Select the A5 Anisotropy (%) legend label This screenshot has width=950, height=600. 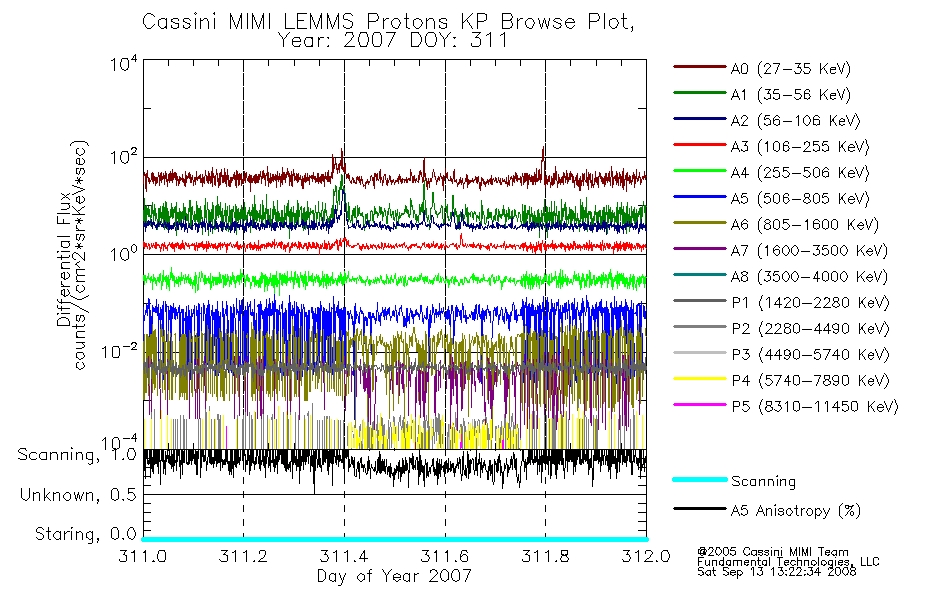pos(796,512)
